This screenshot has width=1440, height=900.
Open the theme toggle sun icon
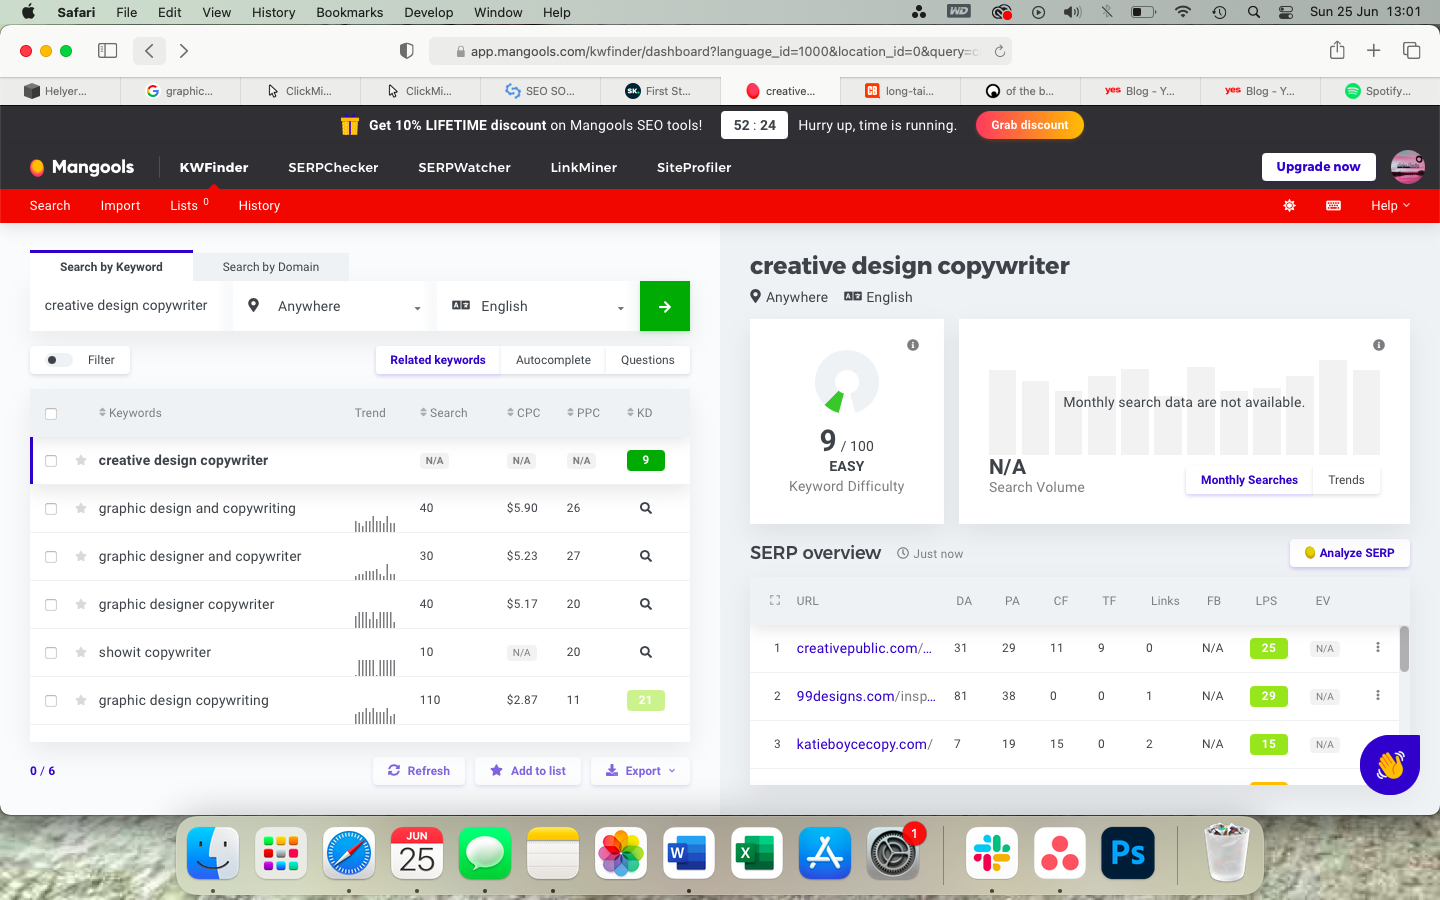coord(1290,206)
